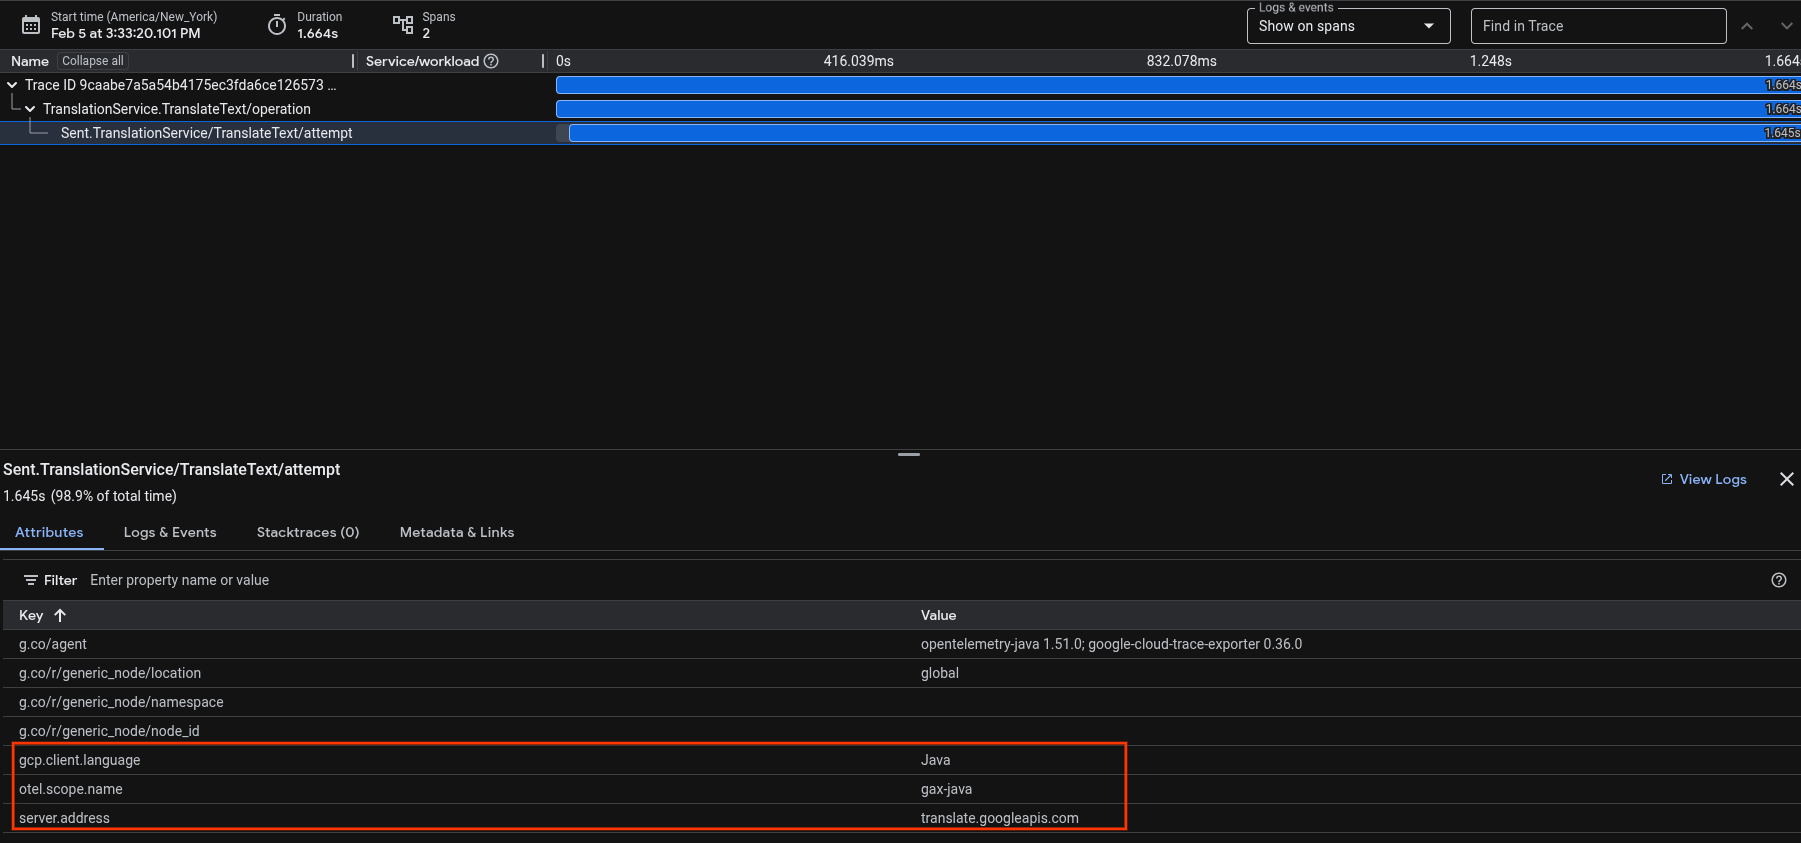Click the Key column header
Viewport: 1801px width, 843px height.
click(31, 615)
